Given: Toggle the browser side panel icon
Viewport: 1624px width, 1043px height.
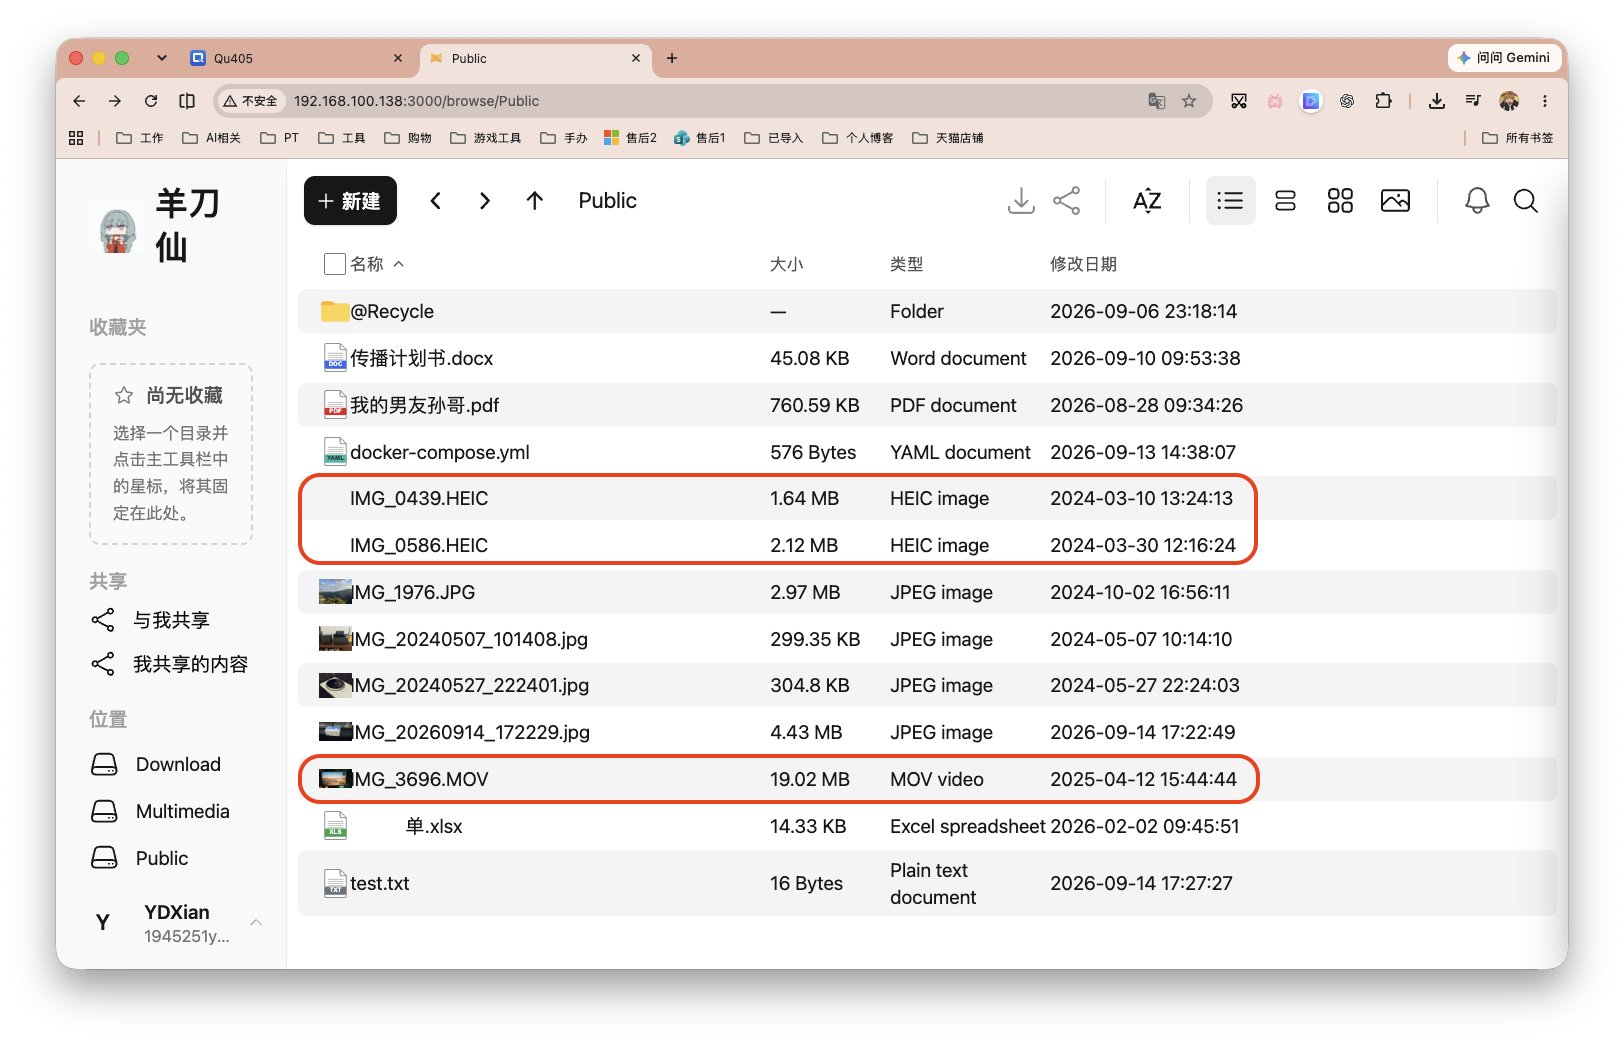Looking at the screenshot, I should 187,101.
